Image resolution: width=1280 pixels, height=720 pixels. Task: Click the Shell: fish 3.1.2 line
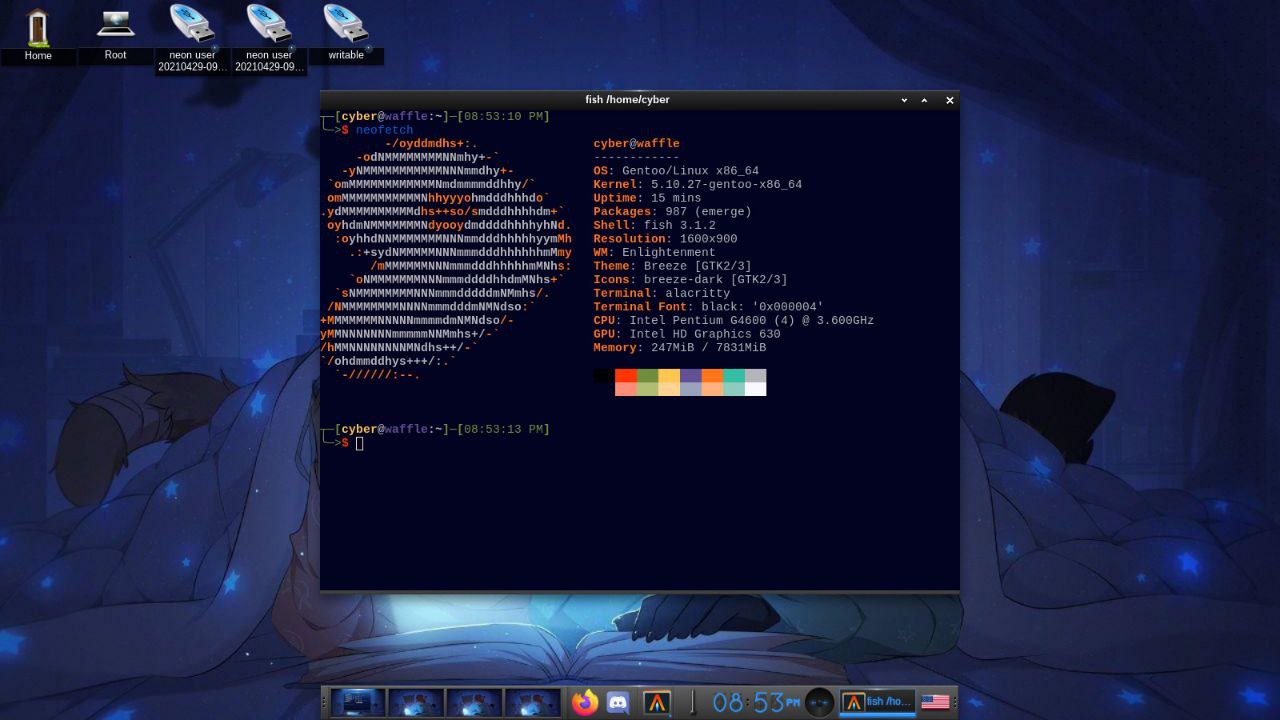point(654,226)
